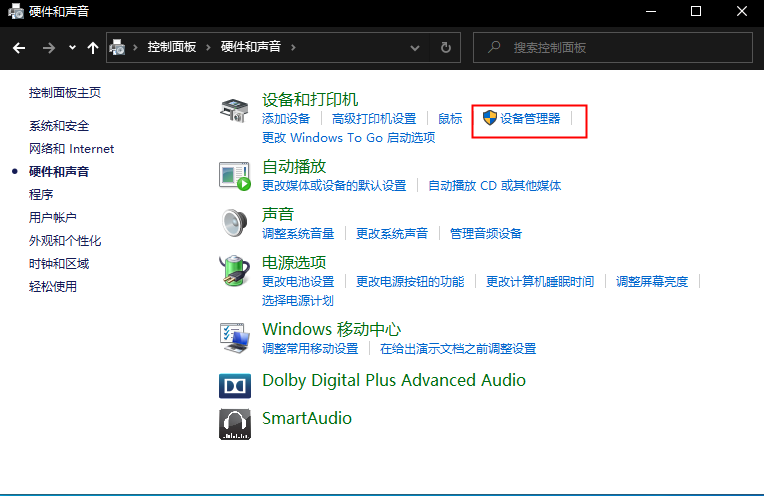The width and height of the screenshot is (764, 496).
Task: Click 更改媒体或设备的默认设置 link
Action: (334, 186)
